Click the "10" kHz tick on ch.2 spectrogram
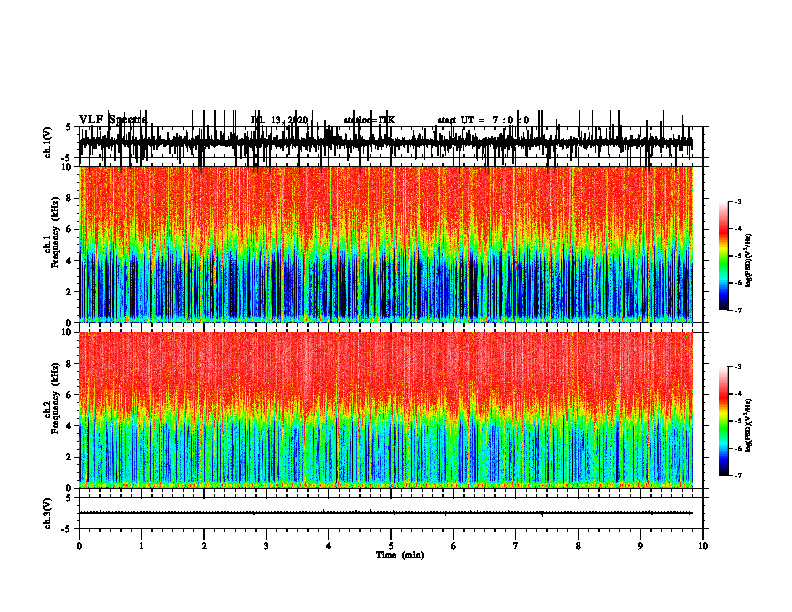Image resolution: width=792 pixels, height=612 pixels. pyautogui.click(x=67, y=332)
